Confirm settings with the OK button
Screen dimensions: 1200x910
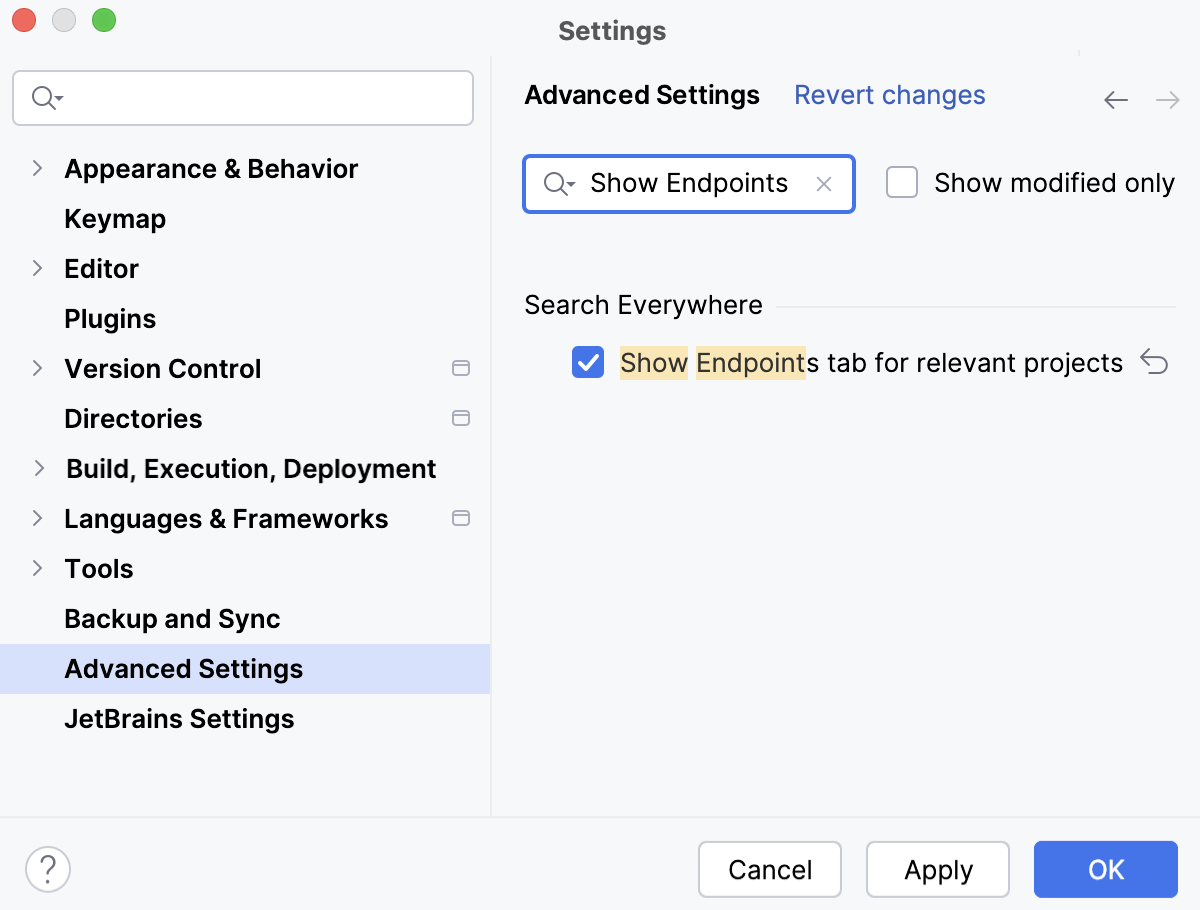tap(1105, 869)
